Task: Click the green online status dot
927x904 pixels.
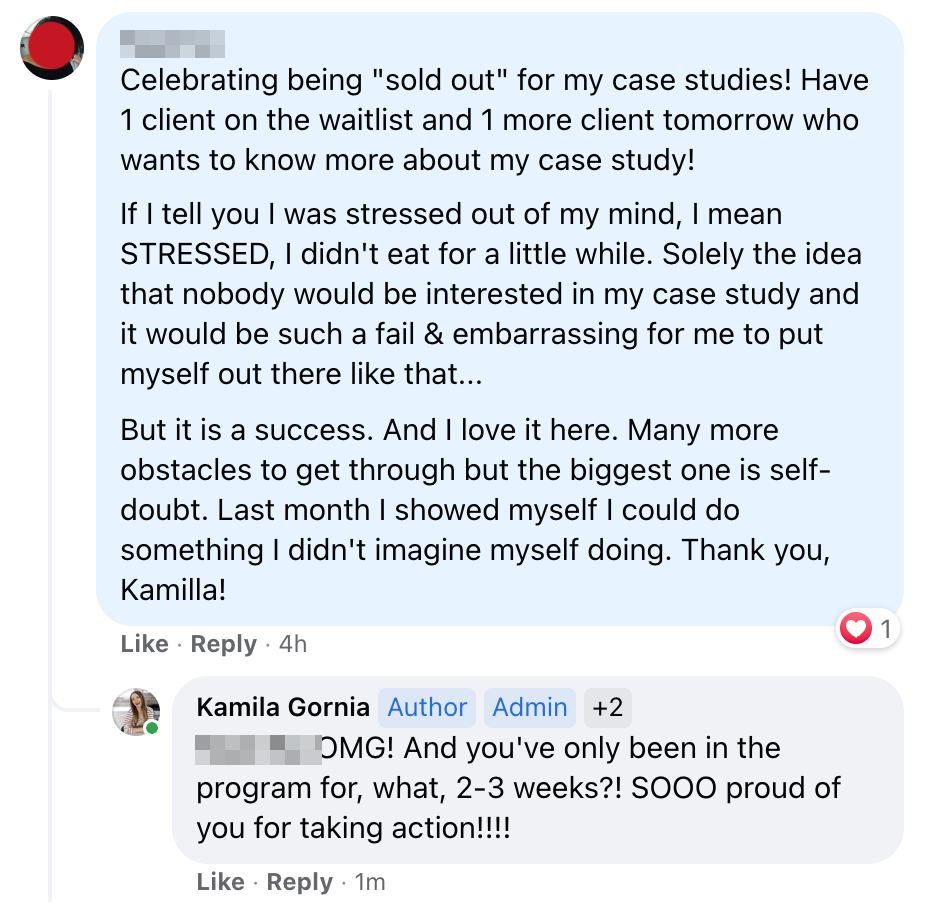Action: [x=152, y=728]
